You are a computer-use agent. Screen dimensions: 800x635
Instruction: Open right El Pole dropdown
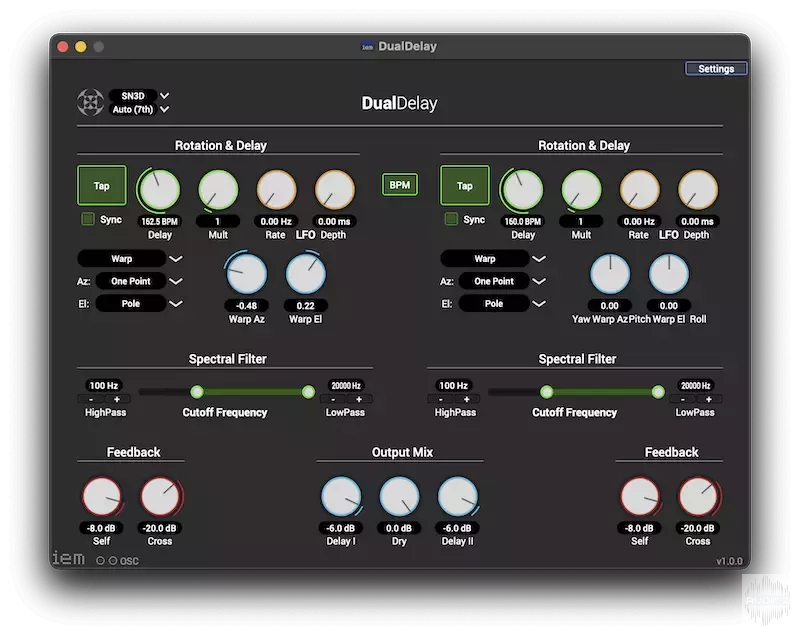pyautogui.click(x=502, y=303)
